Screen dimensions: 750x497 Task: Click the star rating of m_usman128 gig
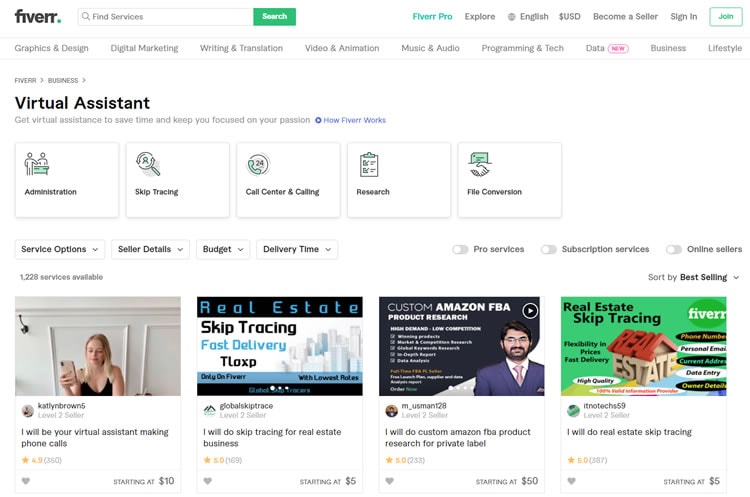[x=405, y=460]
